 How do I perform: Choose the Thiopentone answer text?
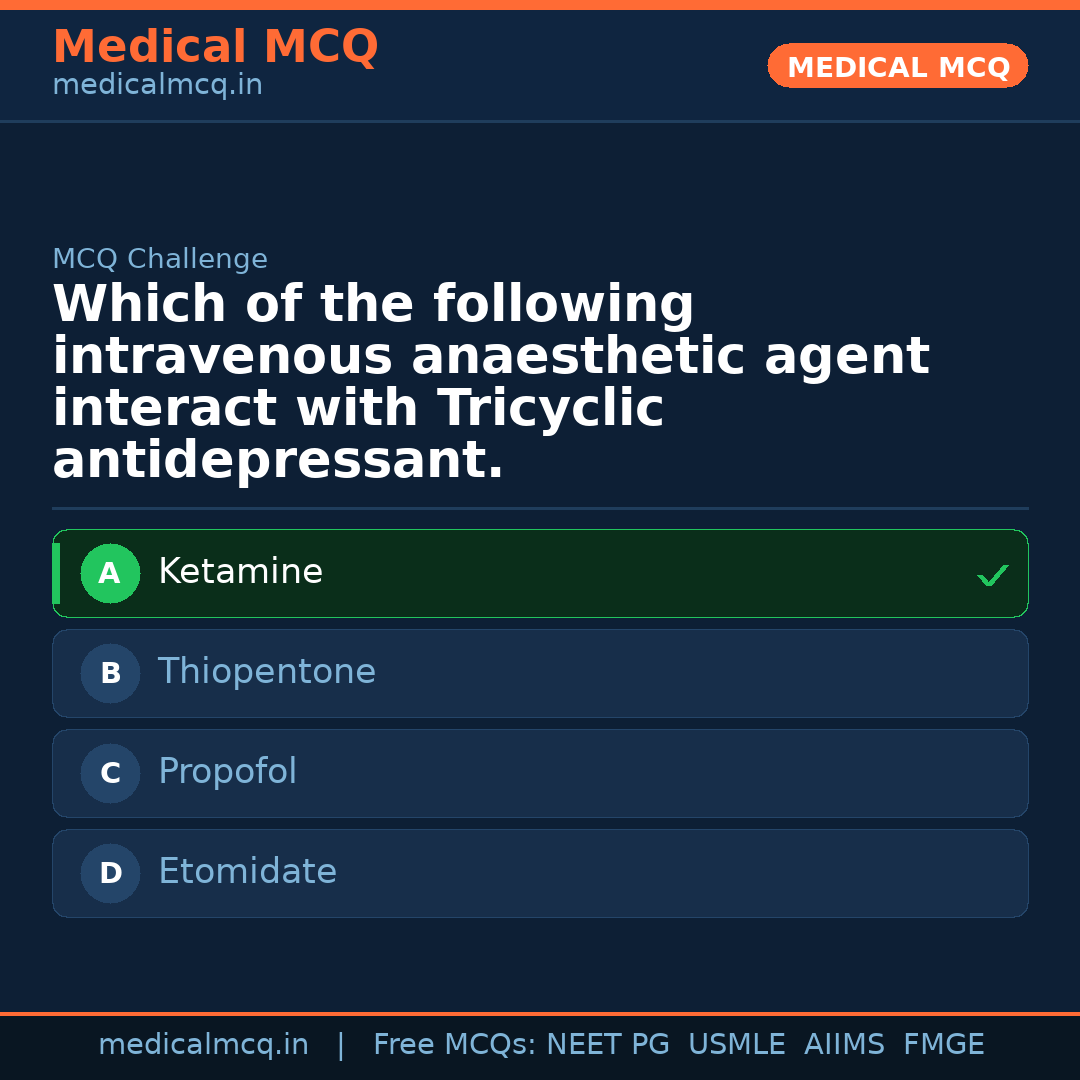coord(267,672)
